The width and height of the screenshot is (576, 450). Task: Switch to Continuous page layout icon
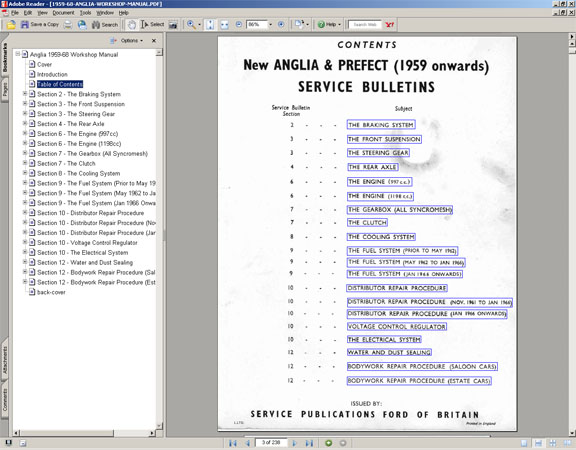pyautogui.click(x=538, y=443)
